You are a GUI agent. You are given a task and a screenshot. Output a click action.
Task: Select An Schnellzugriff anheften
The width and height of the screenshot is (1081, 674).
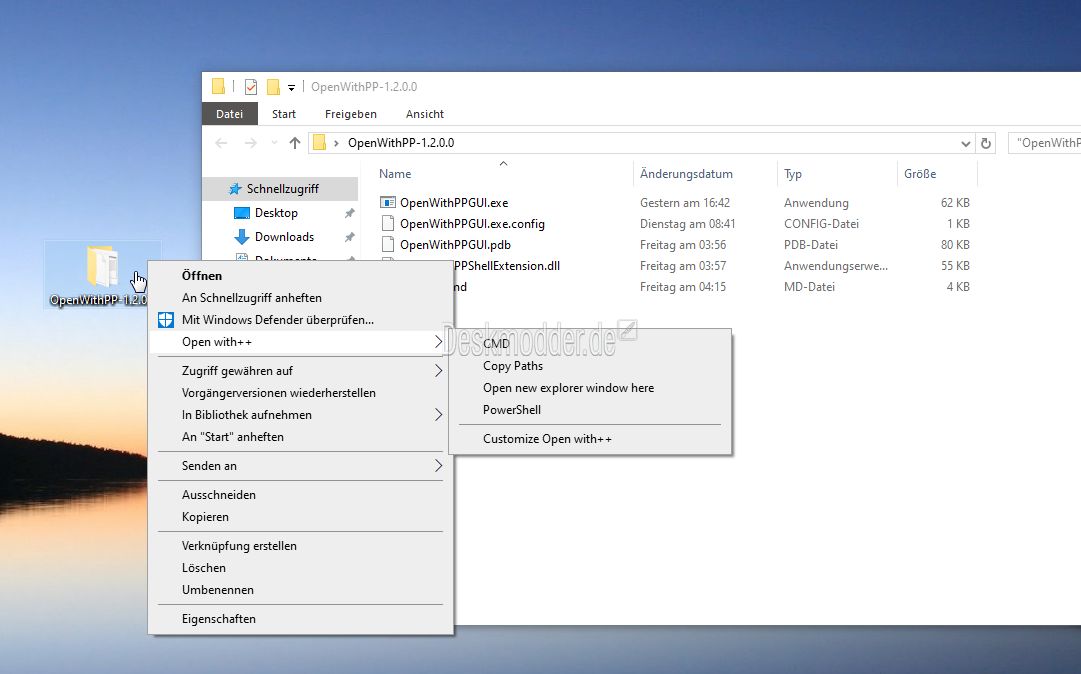tap(301, 298)
